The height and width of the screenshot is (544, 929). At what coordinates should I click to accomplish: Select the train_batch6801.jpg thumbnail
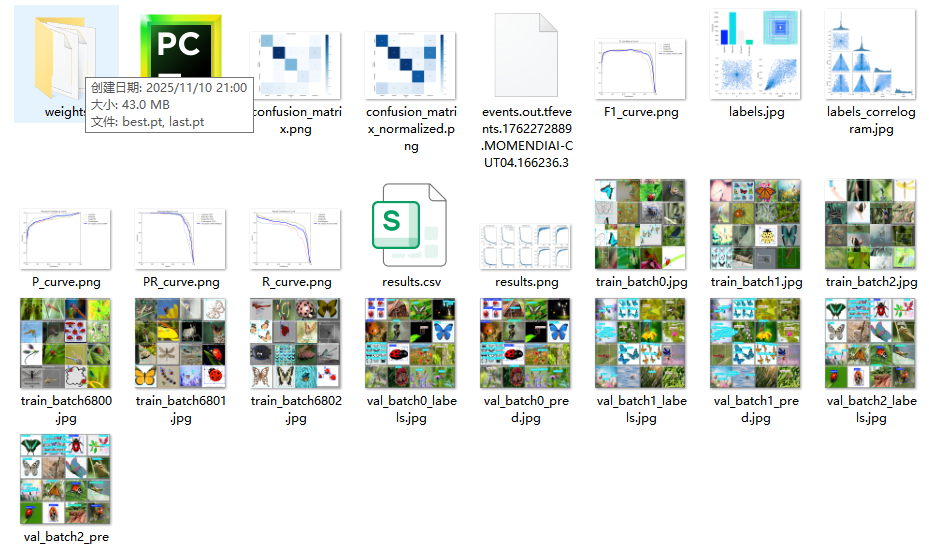click(x=180, y=343)
